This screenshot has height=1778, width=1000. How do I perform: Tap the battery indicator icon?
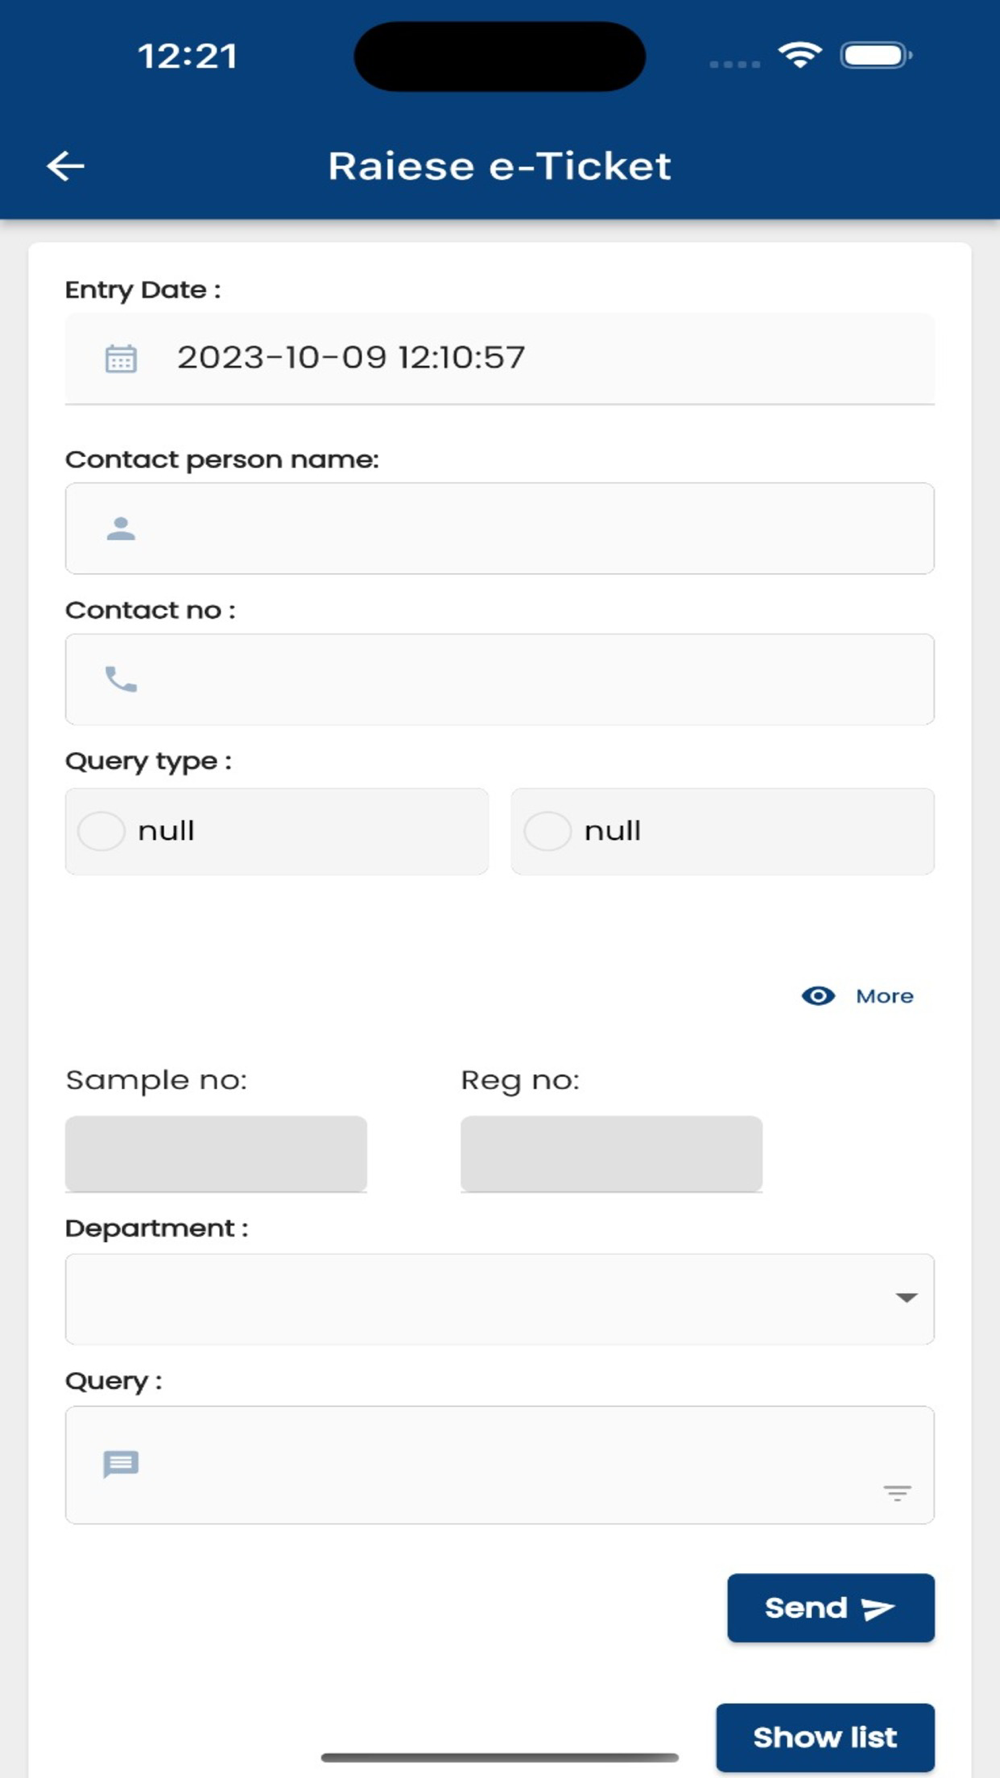(876, 55)
